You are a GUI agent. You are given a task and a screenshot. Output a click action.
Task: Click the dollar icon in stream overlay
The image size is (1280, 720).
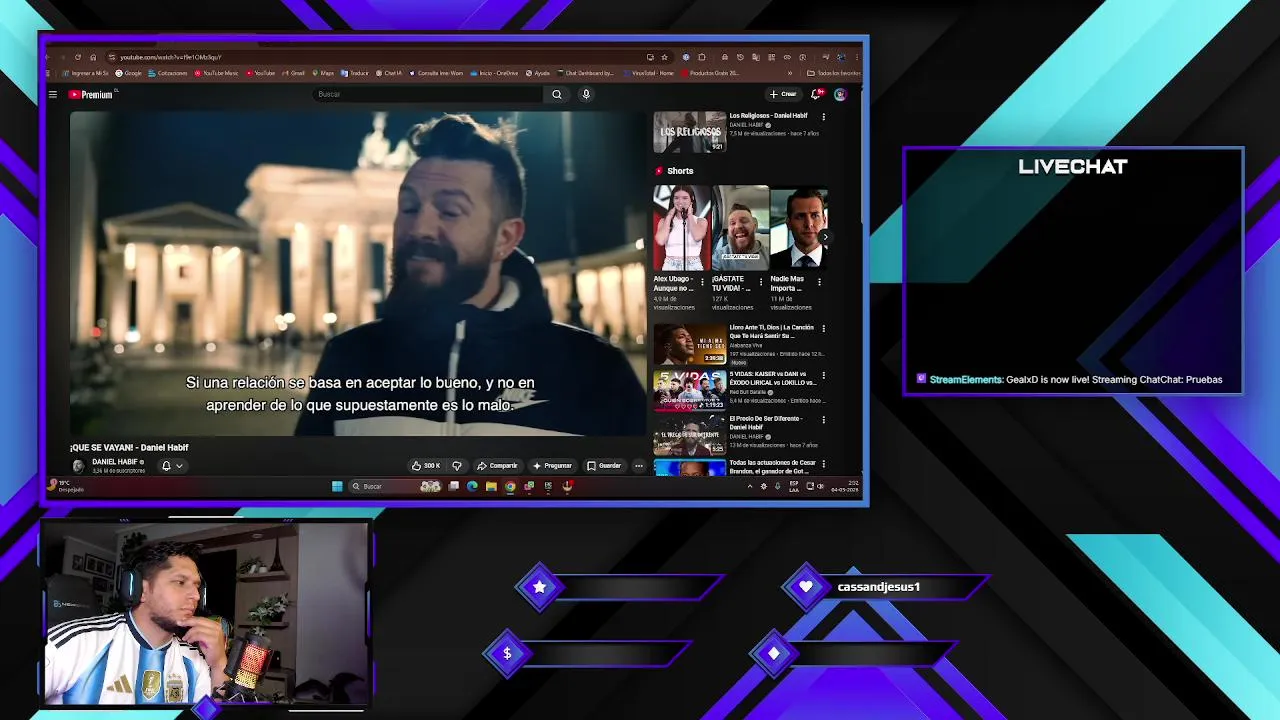coord(507,654)
